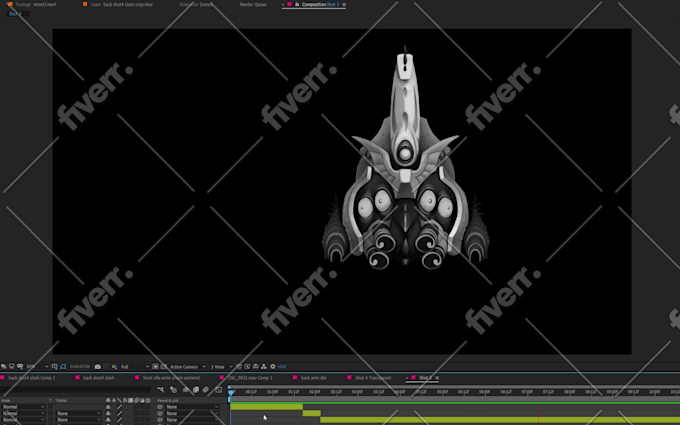Viewport: 680px width, 425px height.
Task: Toggle the Draft 3D timeline icon
Action: pyautogui.click(x=173, y=389)
